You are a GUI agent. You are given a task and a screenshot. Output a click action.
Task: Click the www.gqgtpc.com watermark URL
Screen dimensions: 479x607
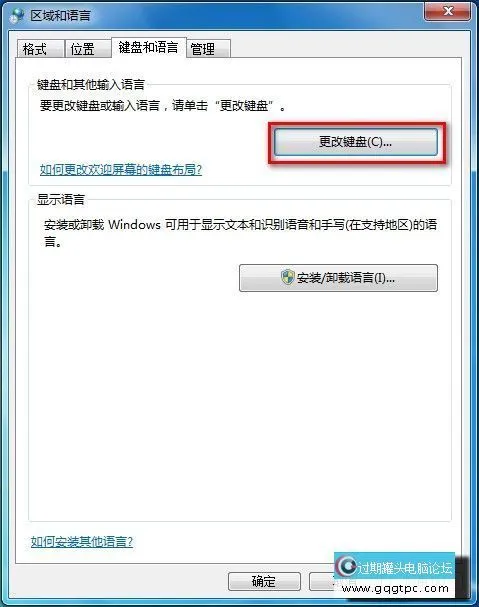[396, 589]
